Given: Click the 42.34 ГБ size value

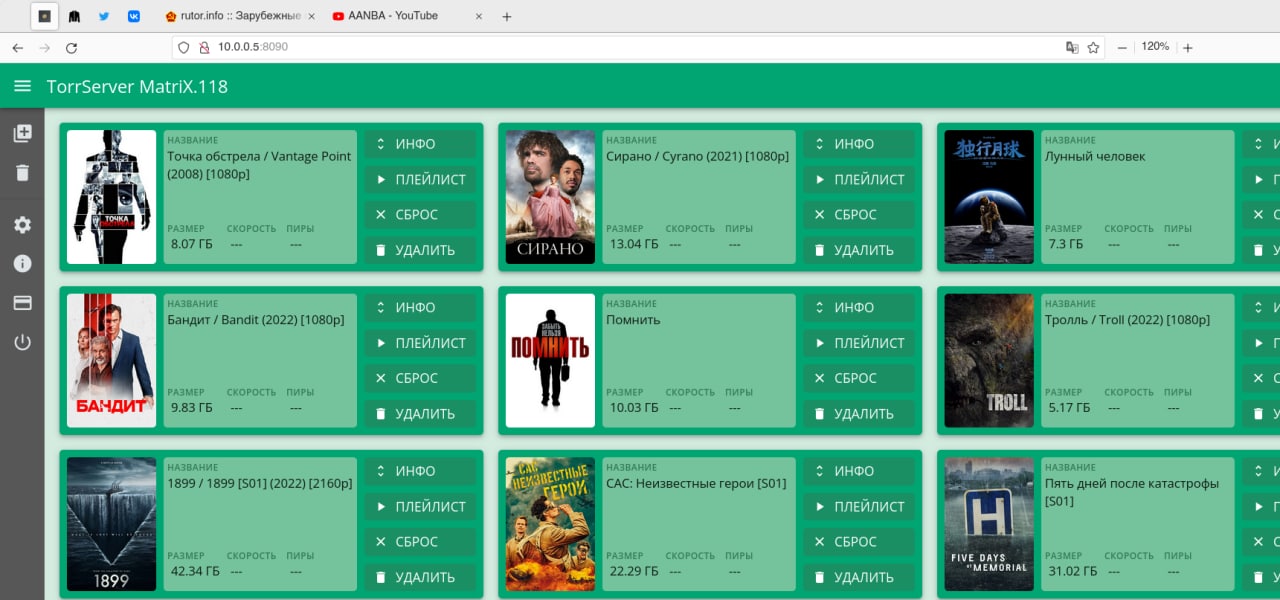Looking at the screenshot, I should pos(195,571).
